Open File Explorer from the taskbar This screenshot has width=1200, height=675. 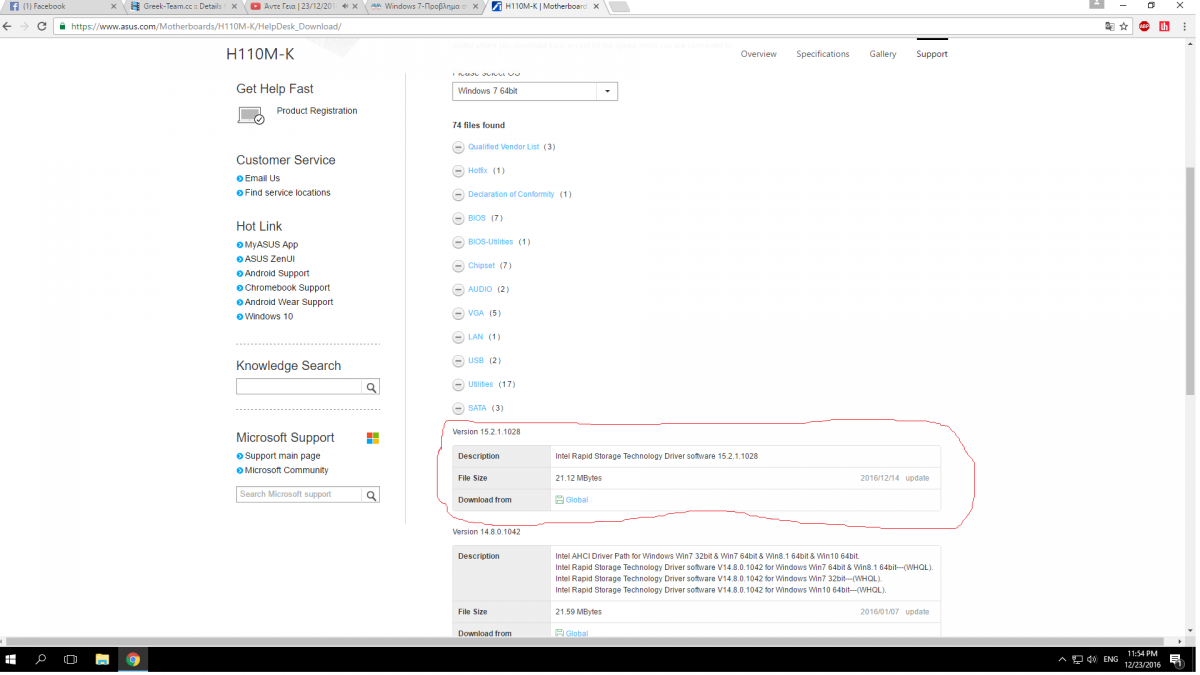pos(102,660)
